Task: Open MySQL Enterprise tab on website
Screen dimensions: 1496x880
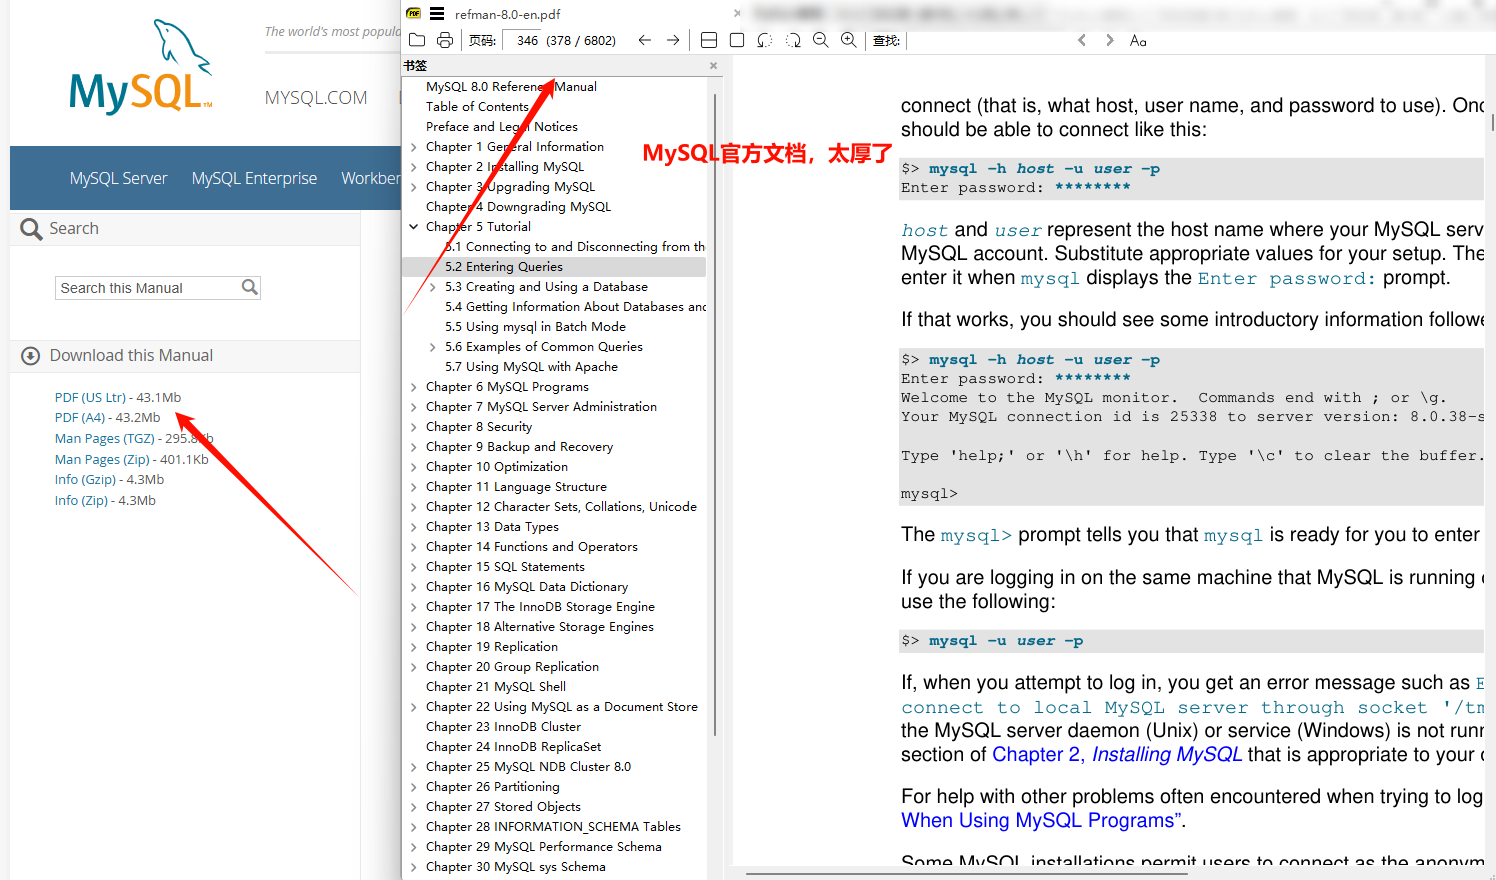Action: coord(254,178)
